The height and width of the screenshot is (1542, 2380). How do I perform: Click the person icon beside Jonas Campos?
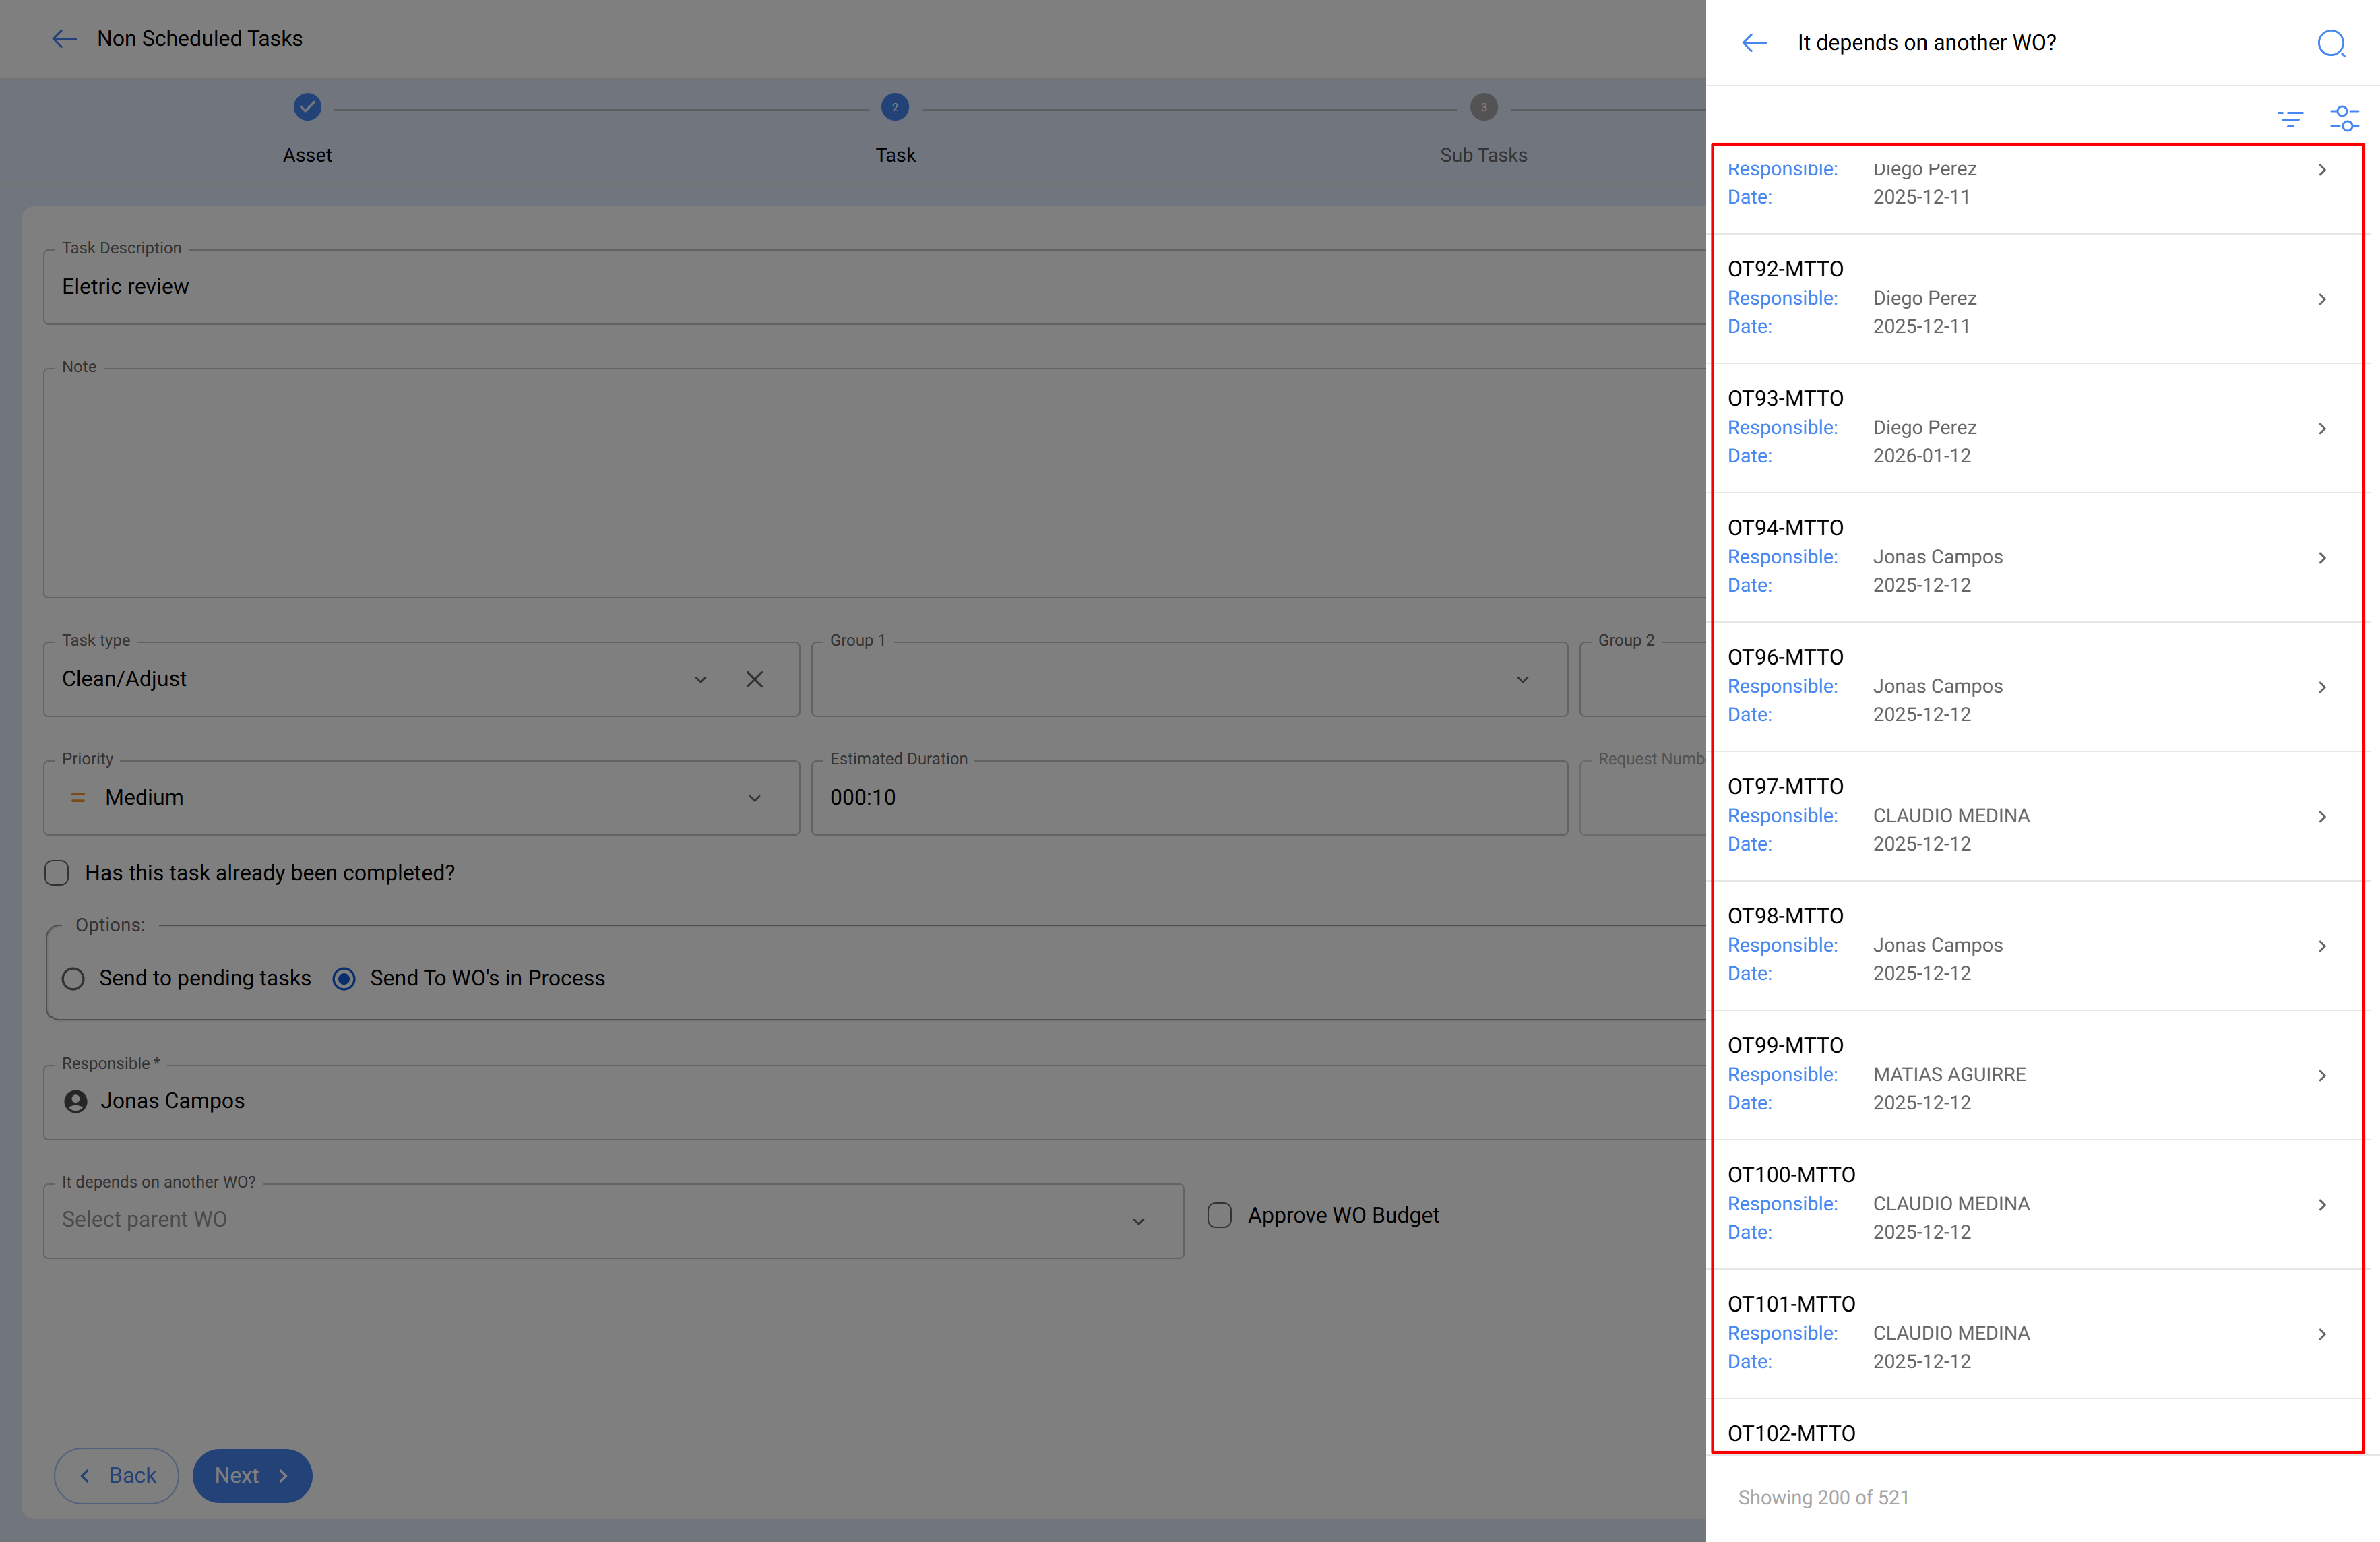click(x=75, y=1101)
